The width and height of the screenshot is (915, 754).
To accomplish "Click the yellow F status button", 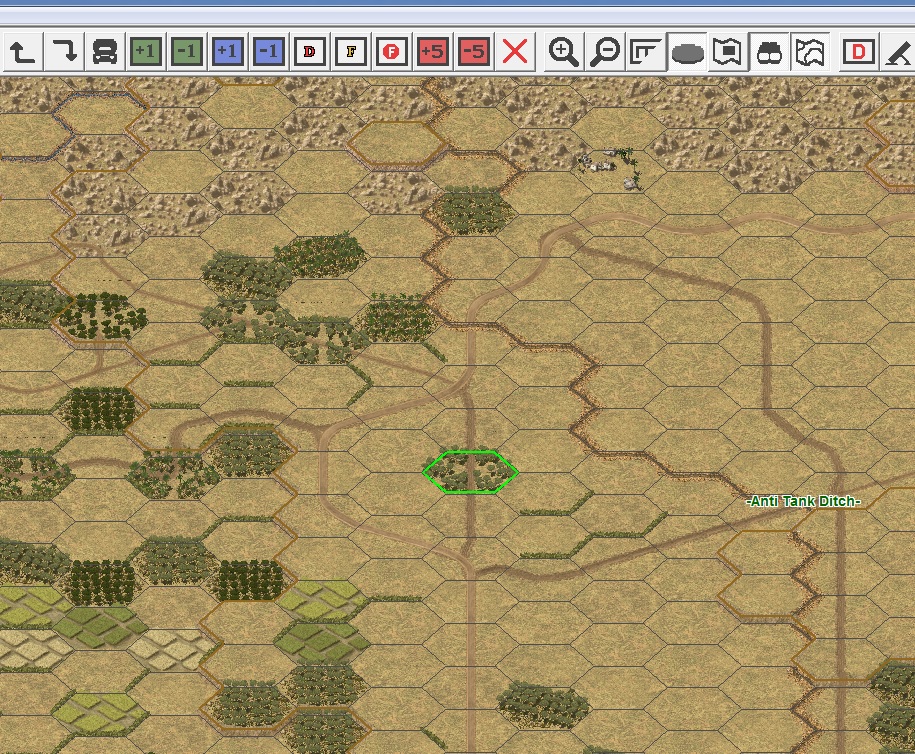I will (x=351, y=52).
